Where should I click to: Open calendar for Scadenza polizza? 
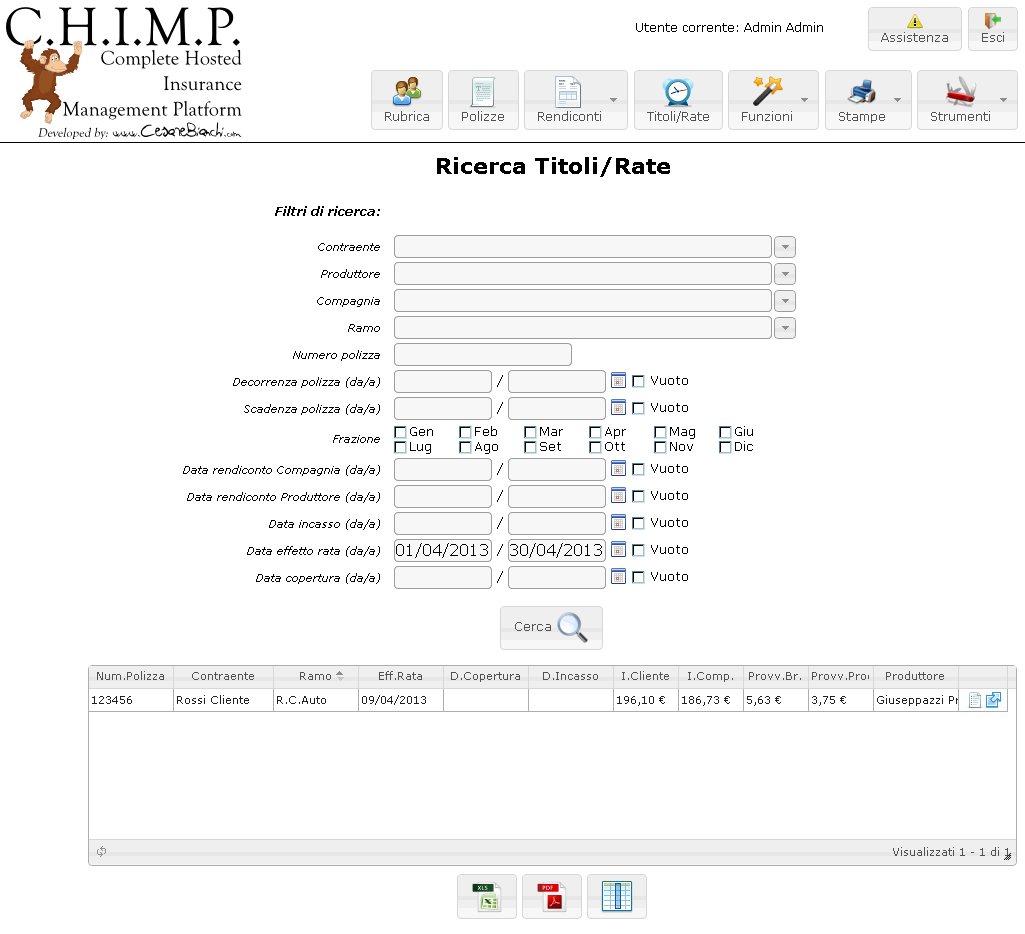click(618, 407)
